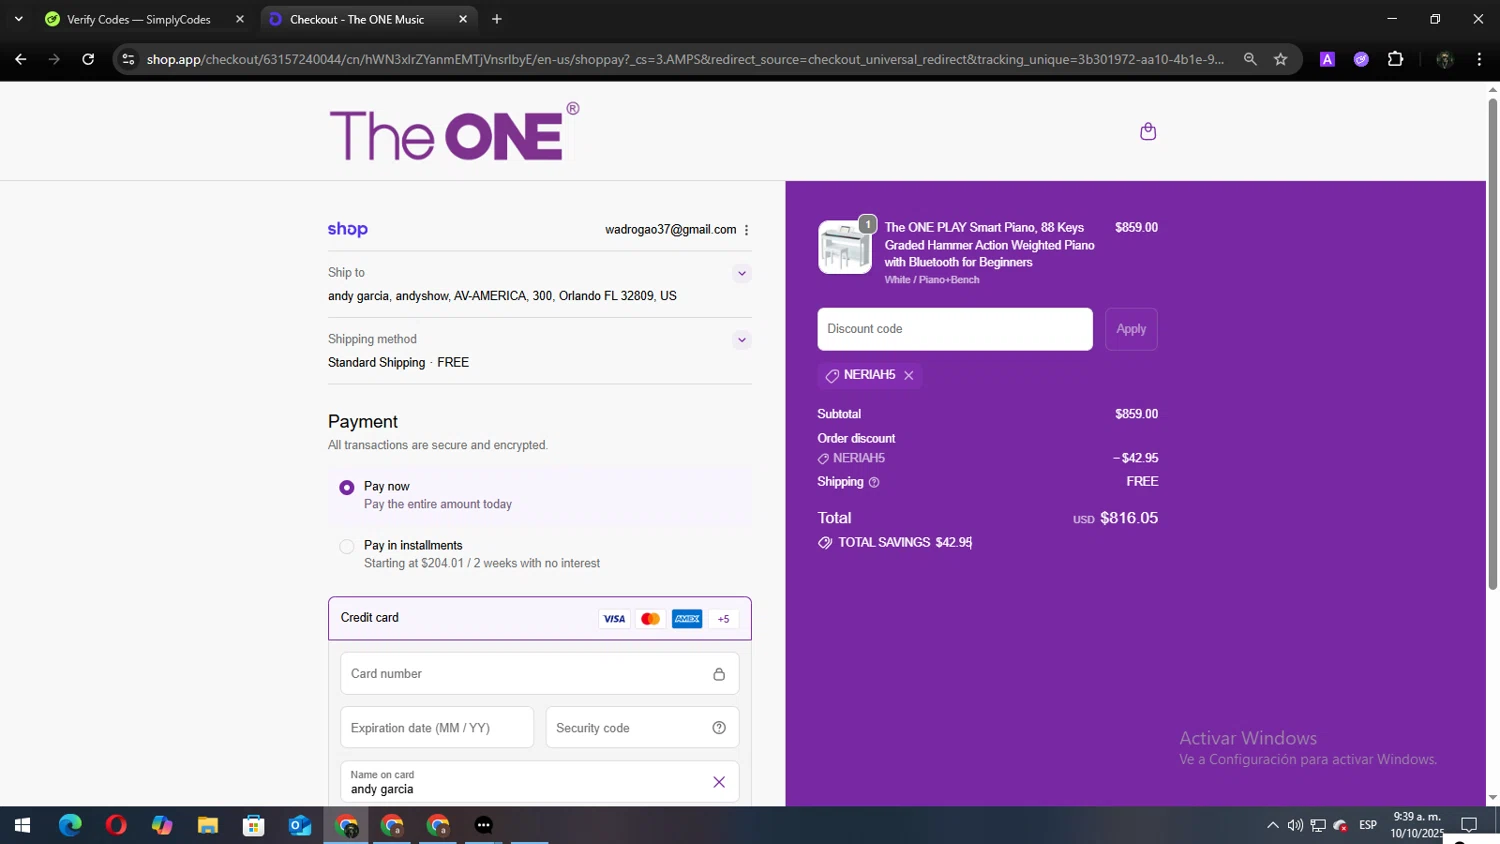Click the American Express logo

pyautogui.click(x=687, y=619)
